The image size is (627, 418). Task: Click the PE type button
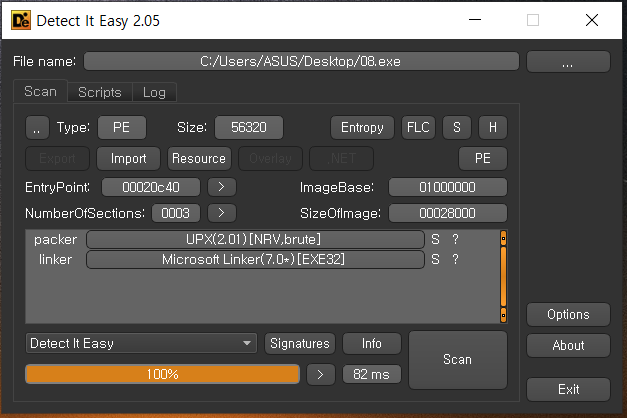tap(122, 128)
